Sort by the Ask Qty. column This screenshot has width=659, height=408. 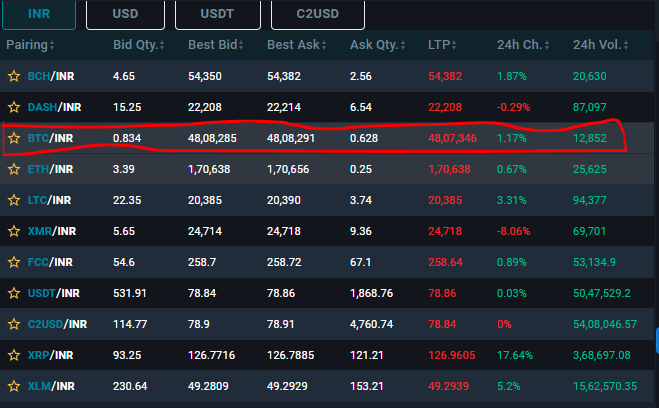[x=377, y=45]
